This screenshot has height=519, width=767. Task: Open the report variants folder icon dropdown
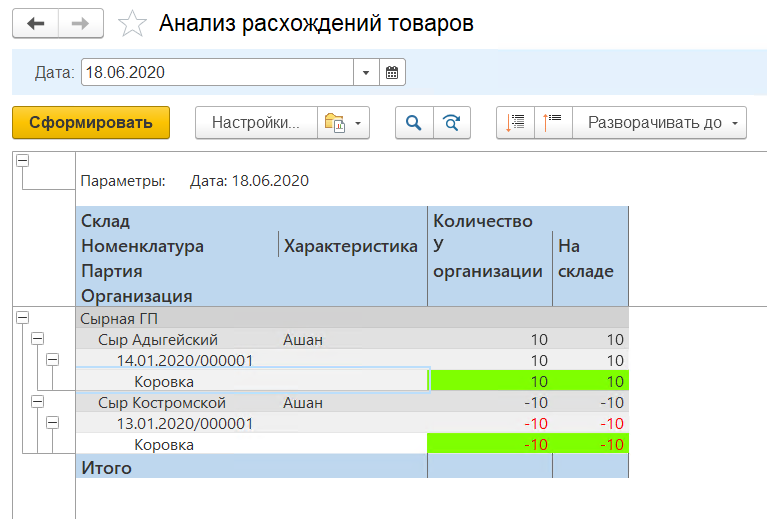point(343,123)
